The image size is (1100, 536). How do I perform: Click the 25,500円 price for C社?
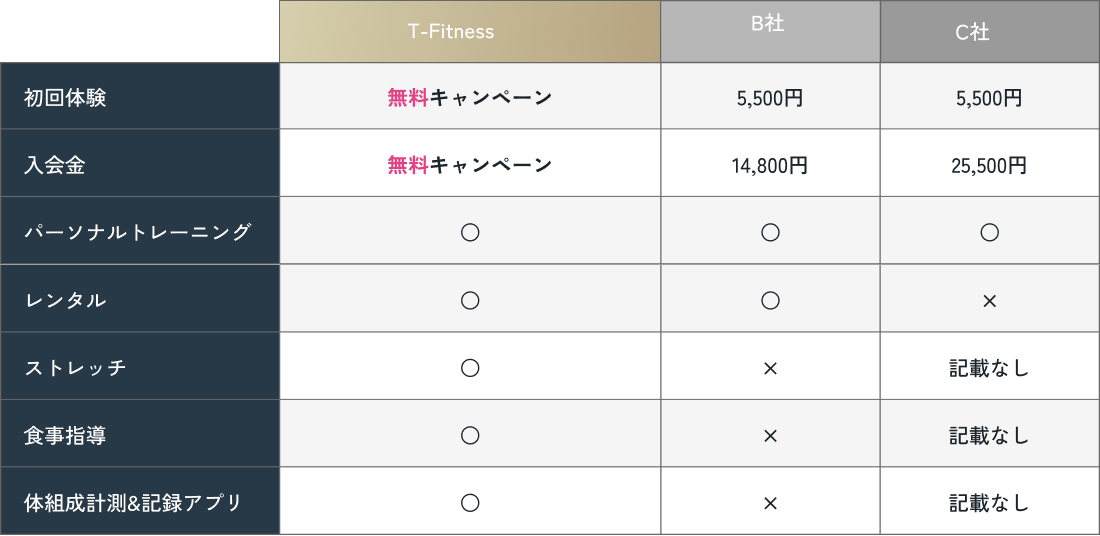[989, 166]
